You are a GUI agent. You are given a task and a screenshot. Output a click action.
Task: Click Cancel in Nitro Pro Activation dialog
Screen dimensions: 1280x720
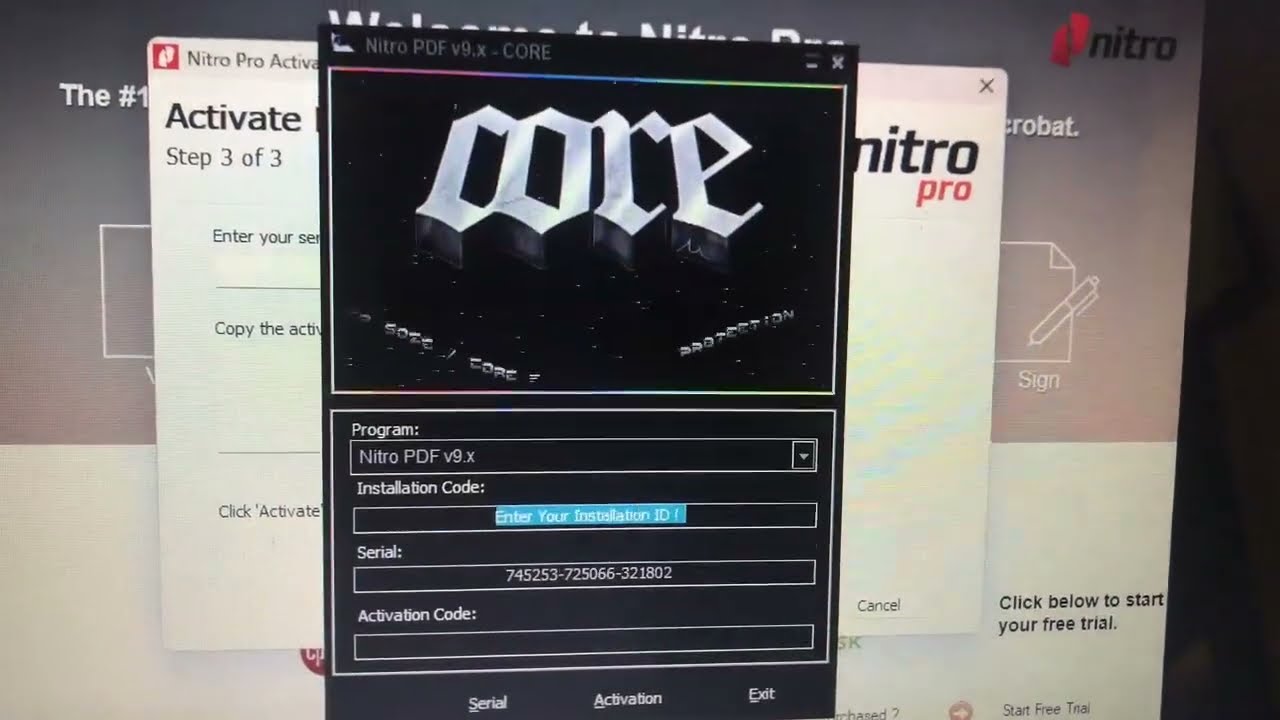[x=878, y=605]
